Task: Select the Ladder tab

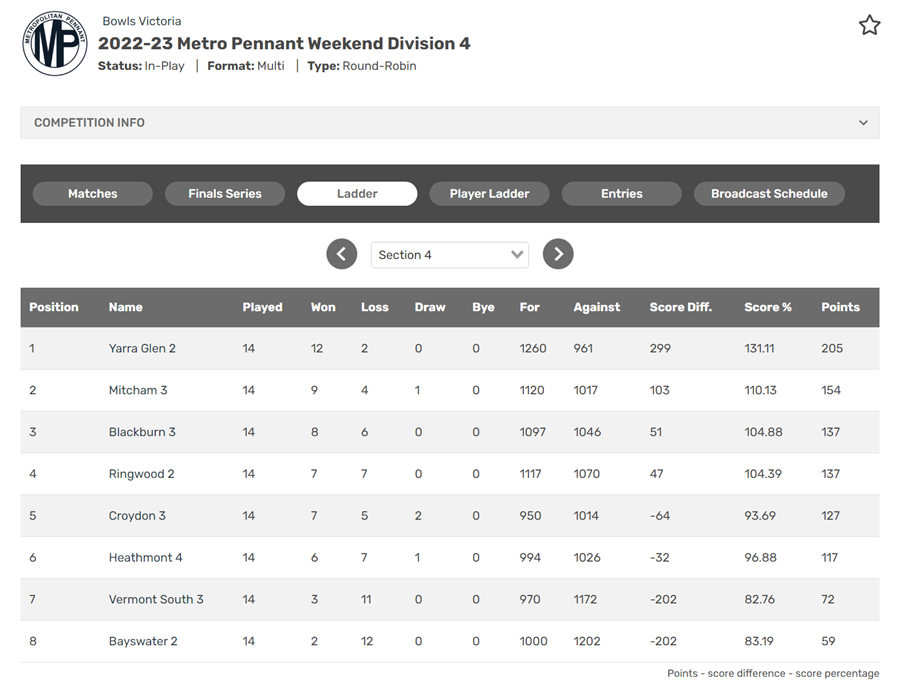Action: coord(357,194)
